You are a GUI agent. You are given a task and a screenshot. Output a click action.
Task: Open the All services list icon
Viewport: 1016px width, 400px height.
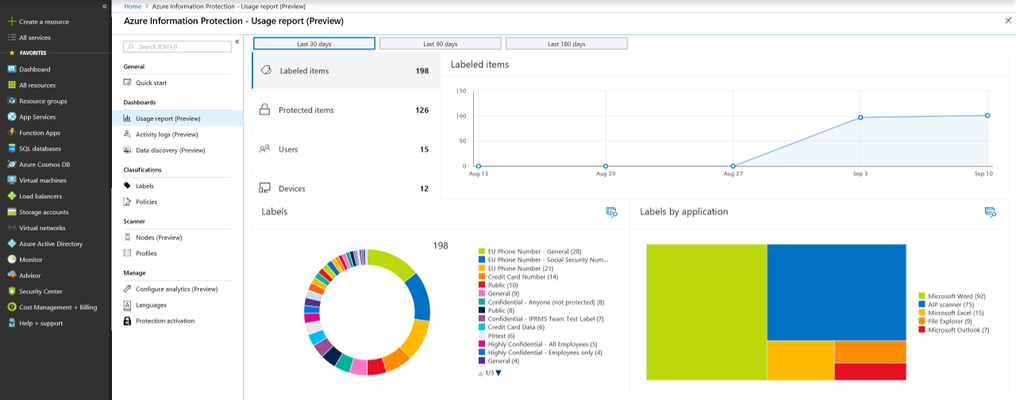pos(11,38)
